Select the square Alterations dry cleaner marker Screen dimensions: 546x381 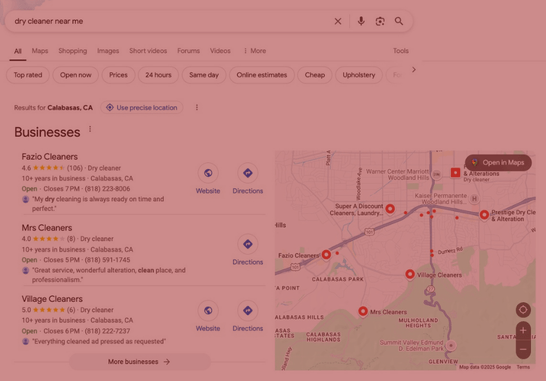[455, 172]
